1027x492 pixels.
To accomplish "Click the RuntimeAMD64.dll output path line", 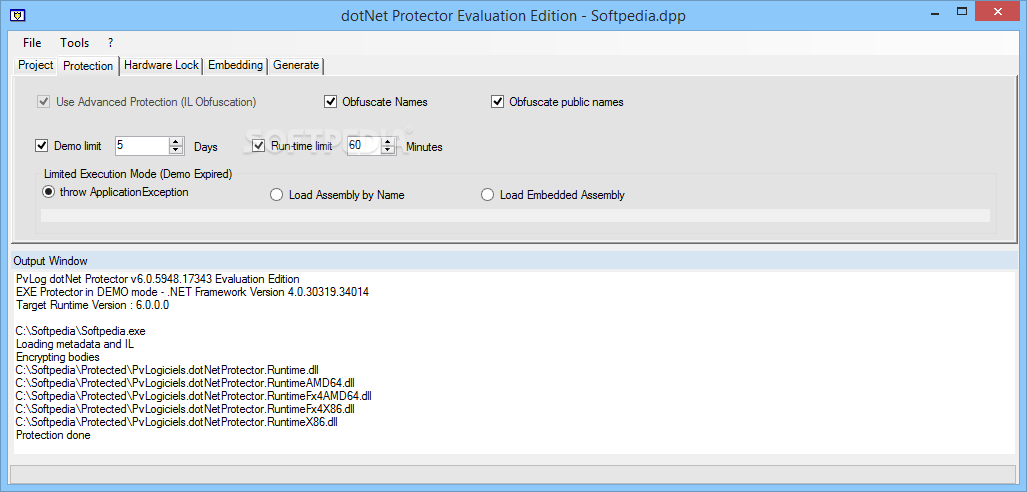I will [x=185, y=383].
